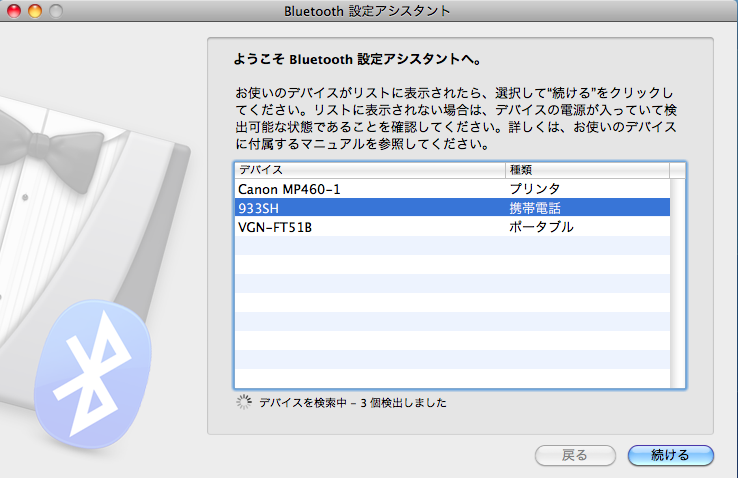Click the ようこそ Bluetooth 設定アシスタントへ heading
This screenshot has width=738, height=478.
tap(358, 60)
